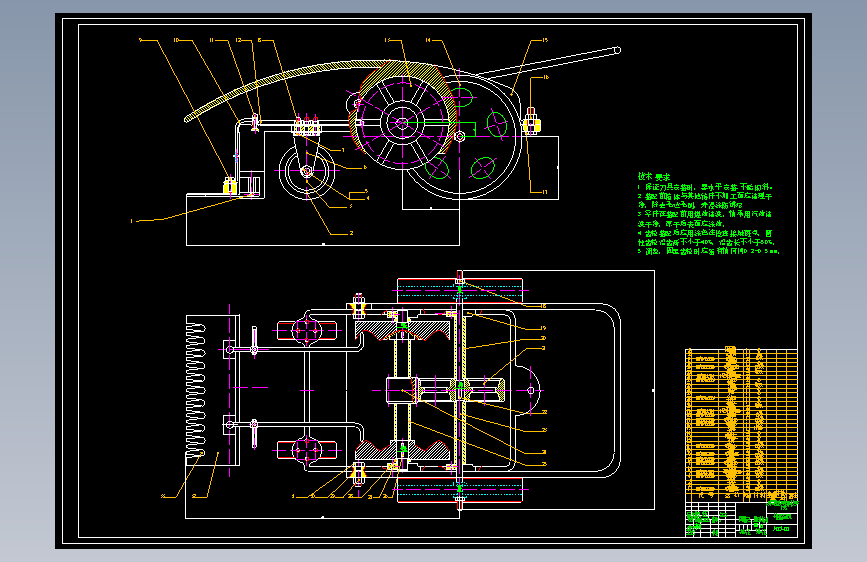Click the green 技术要求 heading text
867x562 pixels.
654,176
